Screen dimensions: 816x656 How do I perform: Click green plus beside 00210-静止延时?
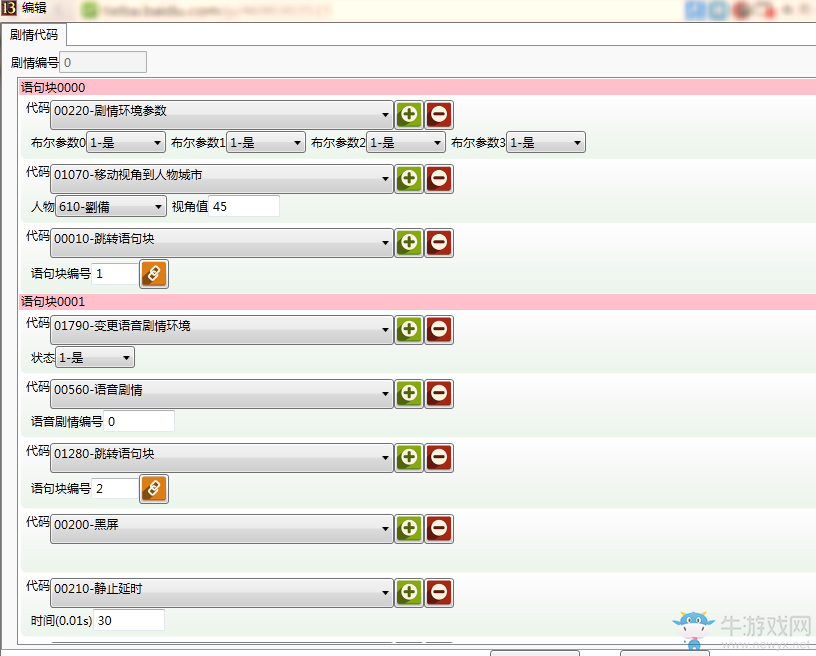pos(409,592)
